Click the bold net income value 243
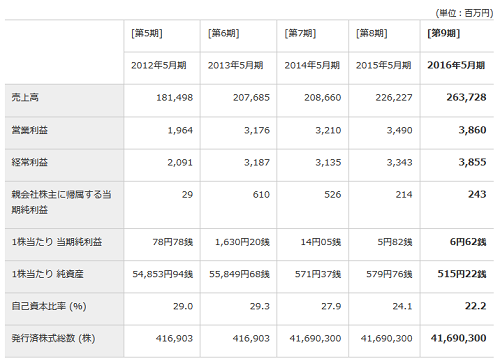The width and height of the screenshot is (500, 361). tap(477, 194)
